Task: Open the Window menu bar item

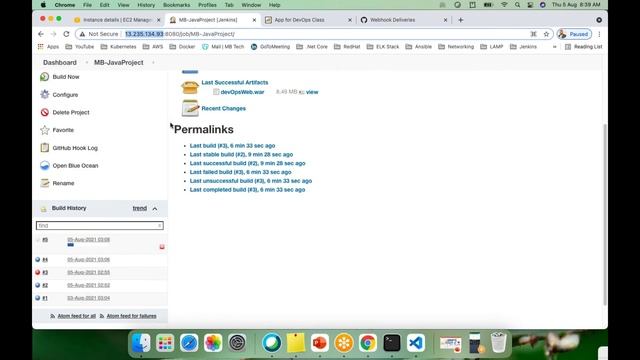Action: 251,5
